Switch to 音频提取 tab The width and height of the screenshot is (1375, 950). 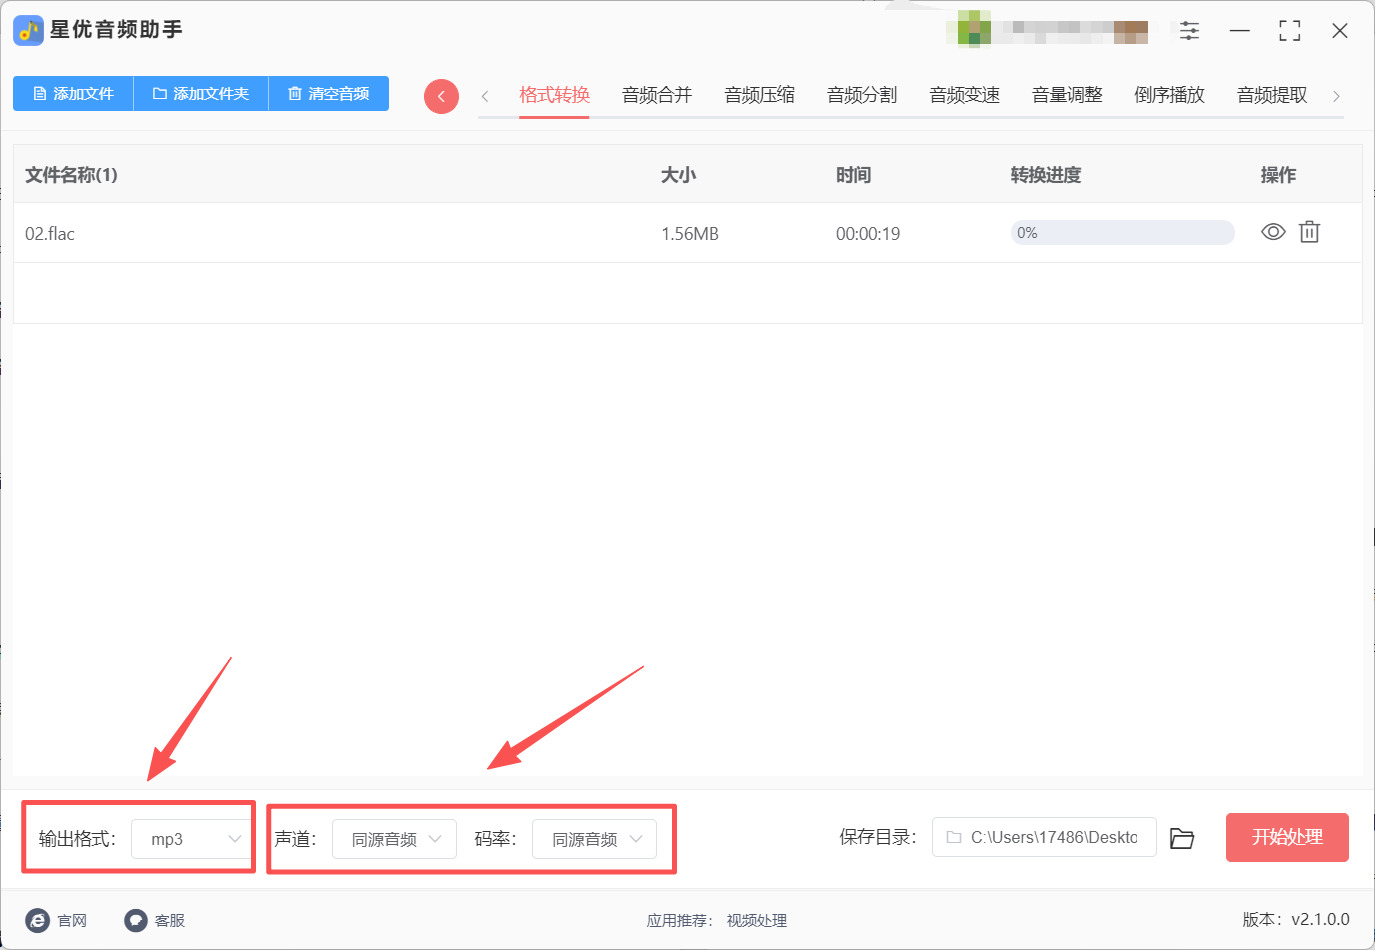pyautogui.click(x=1272, y=95)
